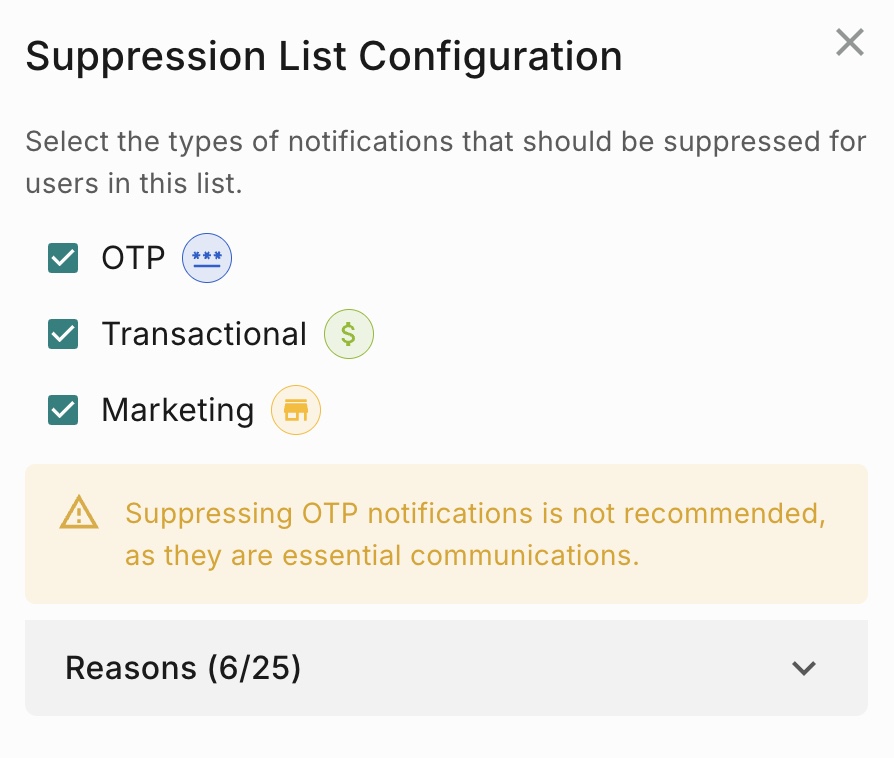894x758 pixels.
Task: Click 'as they are essential communications' text
Action: point(382,556)
